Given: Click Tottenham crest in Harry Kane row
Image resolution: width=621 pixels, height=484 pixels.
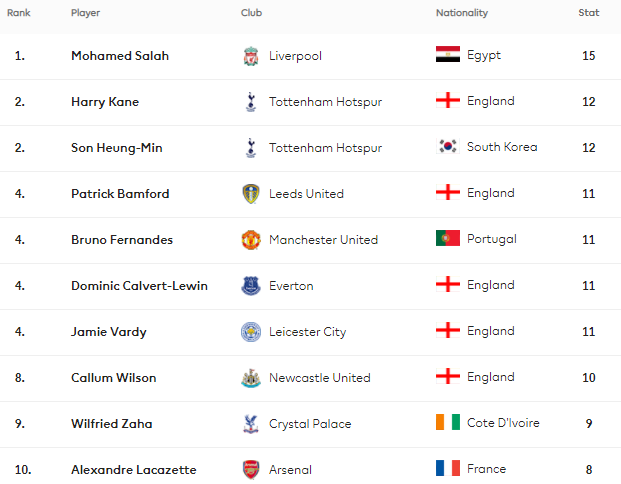Looking at the screenshot, I should click(x=250, y=102).
